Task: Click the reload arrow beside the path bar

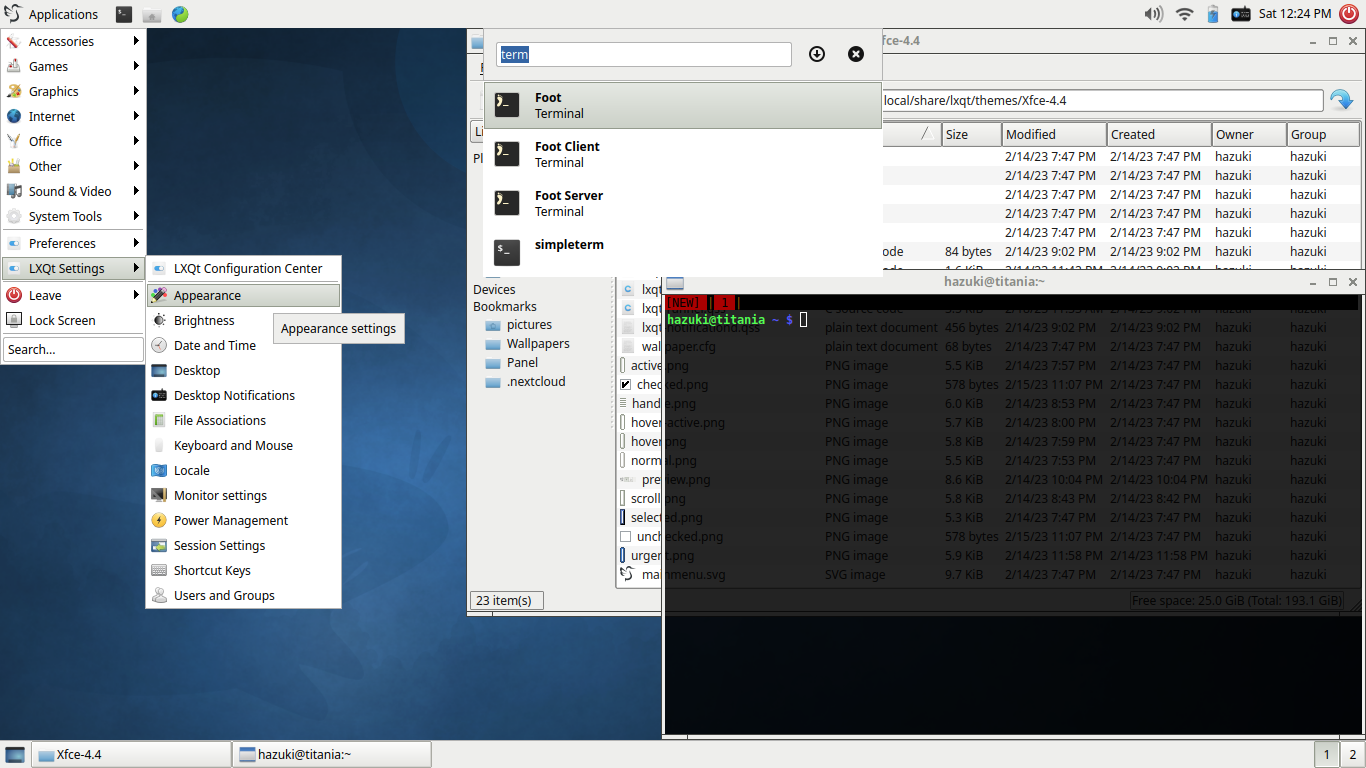Action: tap(1344, 99)
